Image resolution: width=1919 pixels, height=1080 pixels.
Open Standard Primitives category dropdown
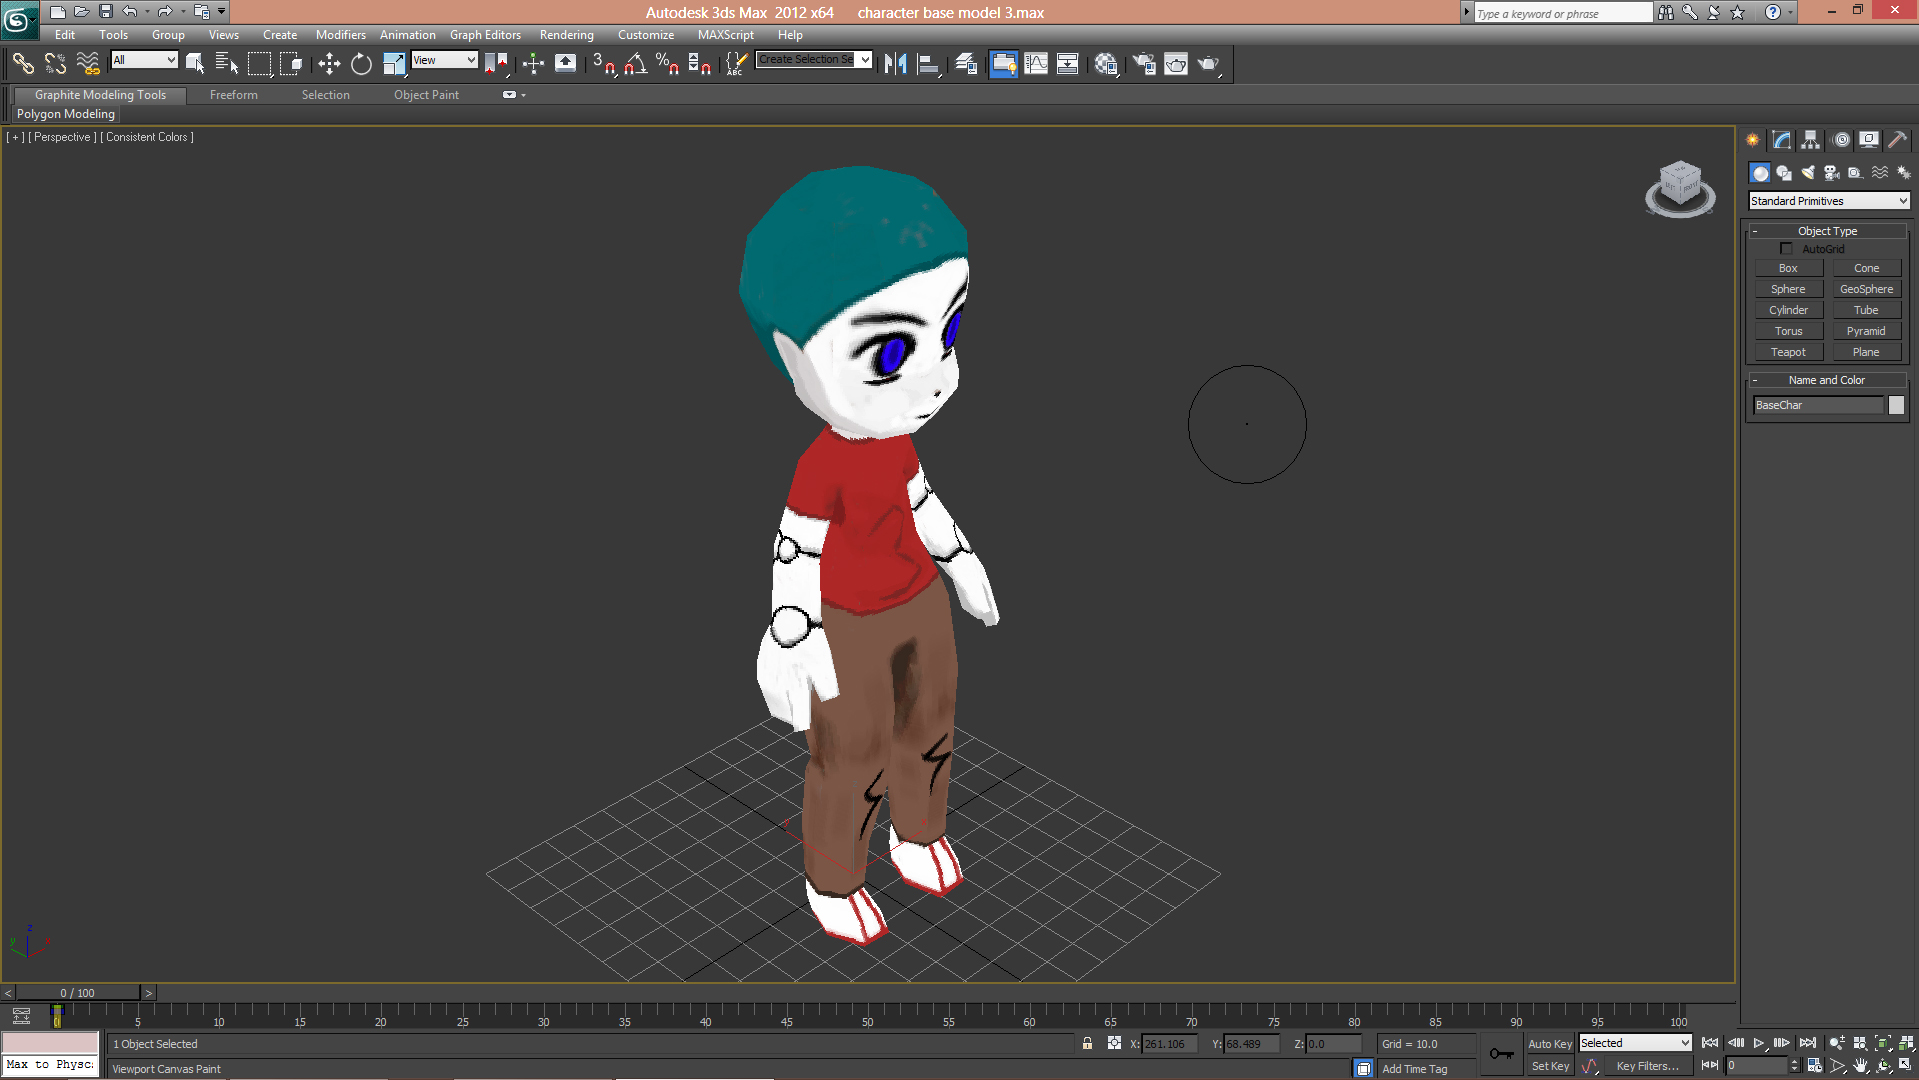1829,201
